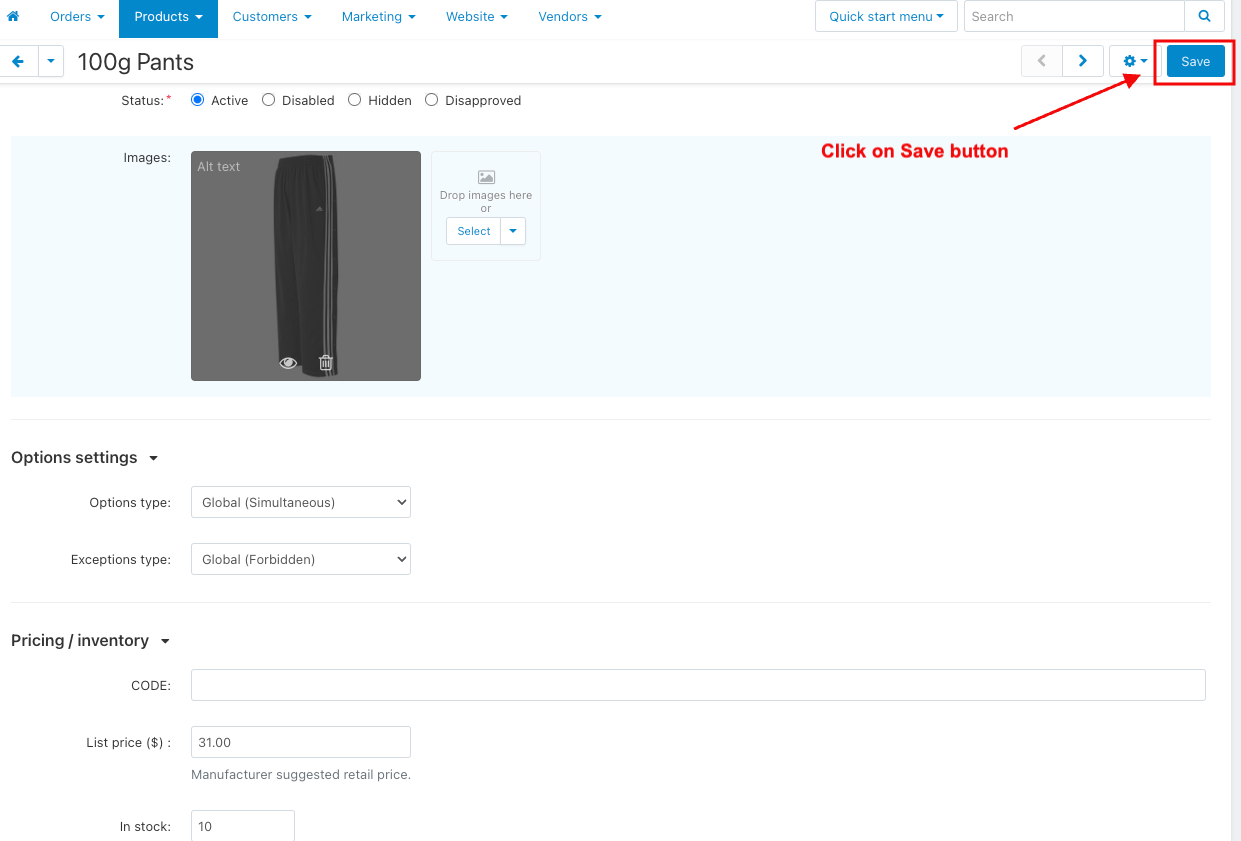Click the List price field
Screen dimensions: 1241x841
[301, 742]
